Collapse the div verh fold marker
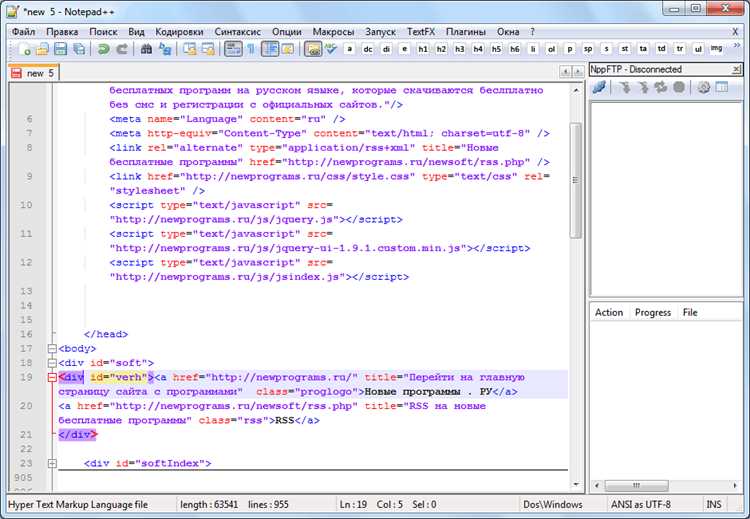The width and height of the screenshot is (750, 519). coord(52,378)
